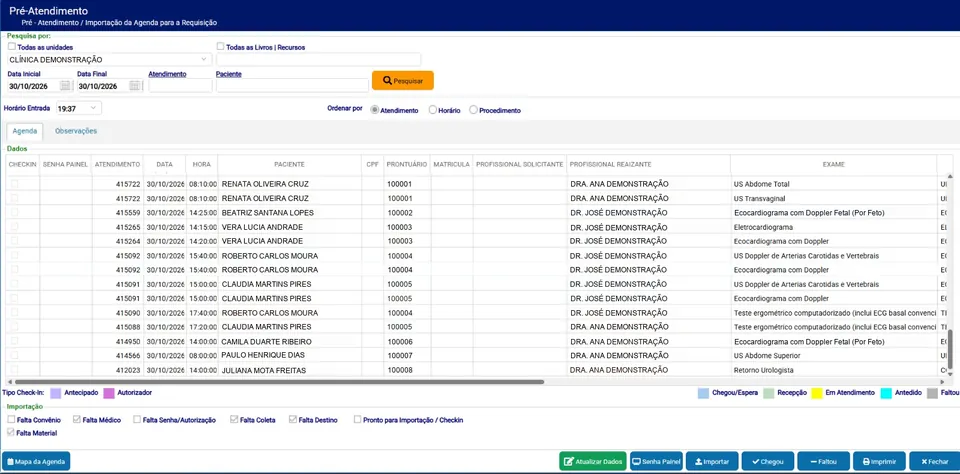This screenshot has height=474, width=960.
Task: Click the Chegou/Espera blue swatch
Action: 703,393
